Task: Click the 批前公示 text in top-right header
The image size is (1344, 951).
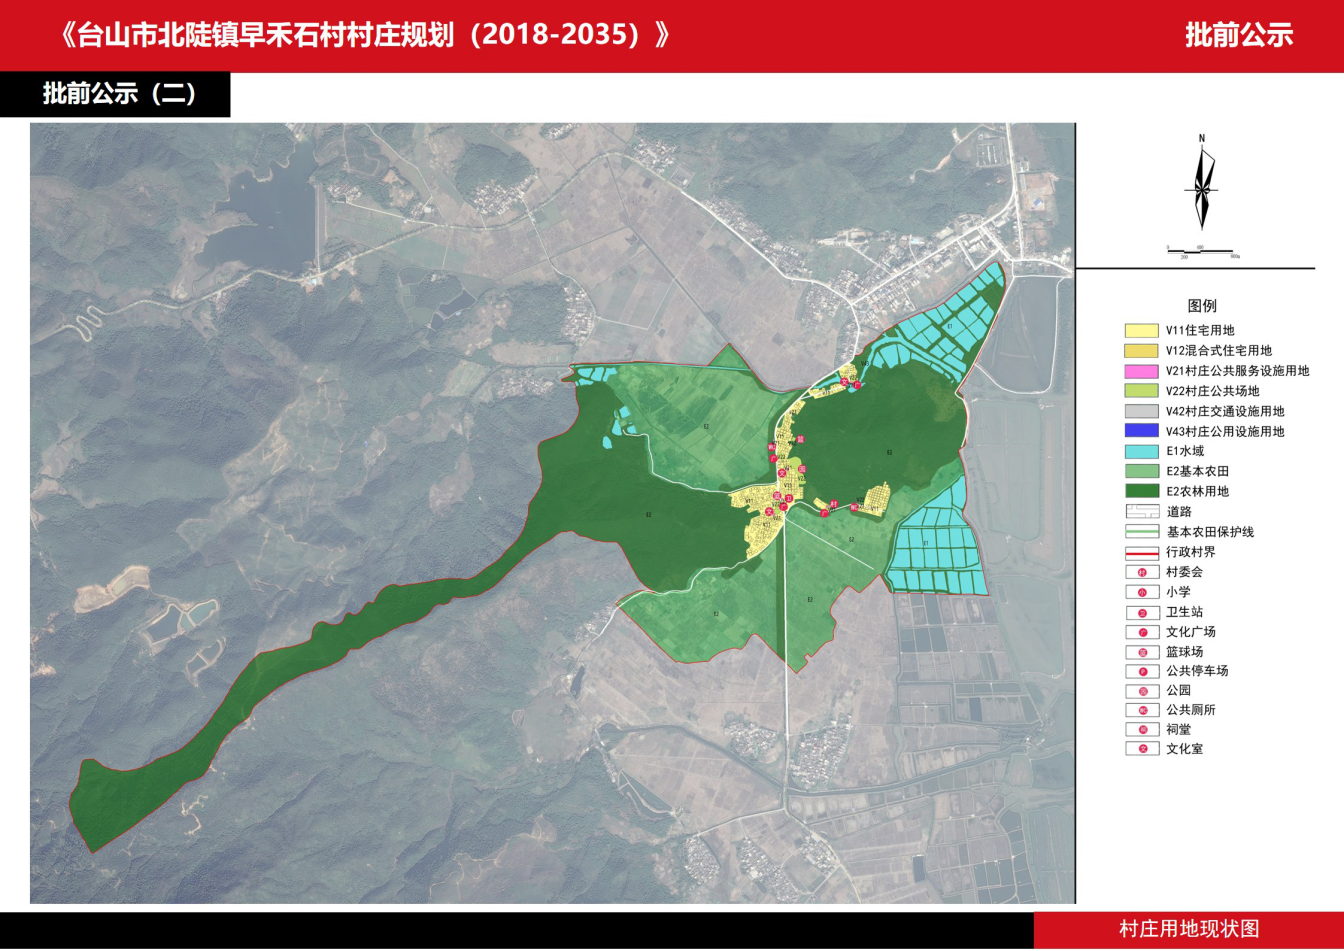Action: point(1239,35)
